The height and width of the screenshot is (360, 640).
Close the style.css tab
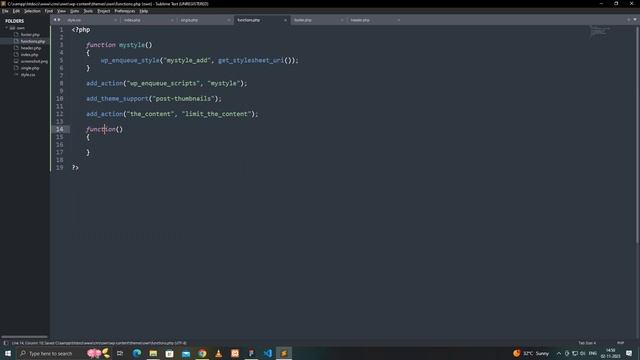115,20
